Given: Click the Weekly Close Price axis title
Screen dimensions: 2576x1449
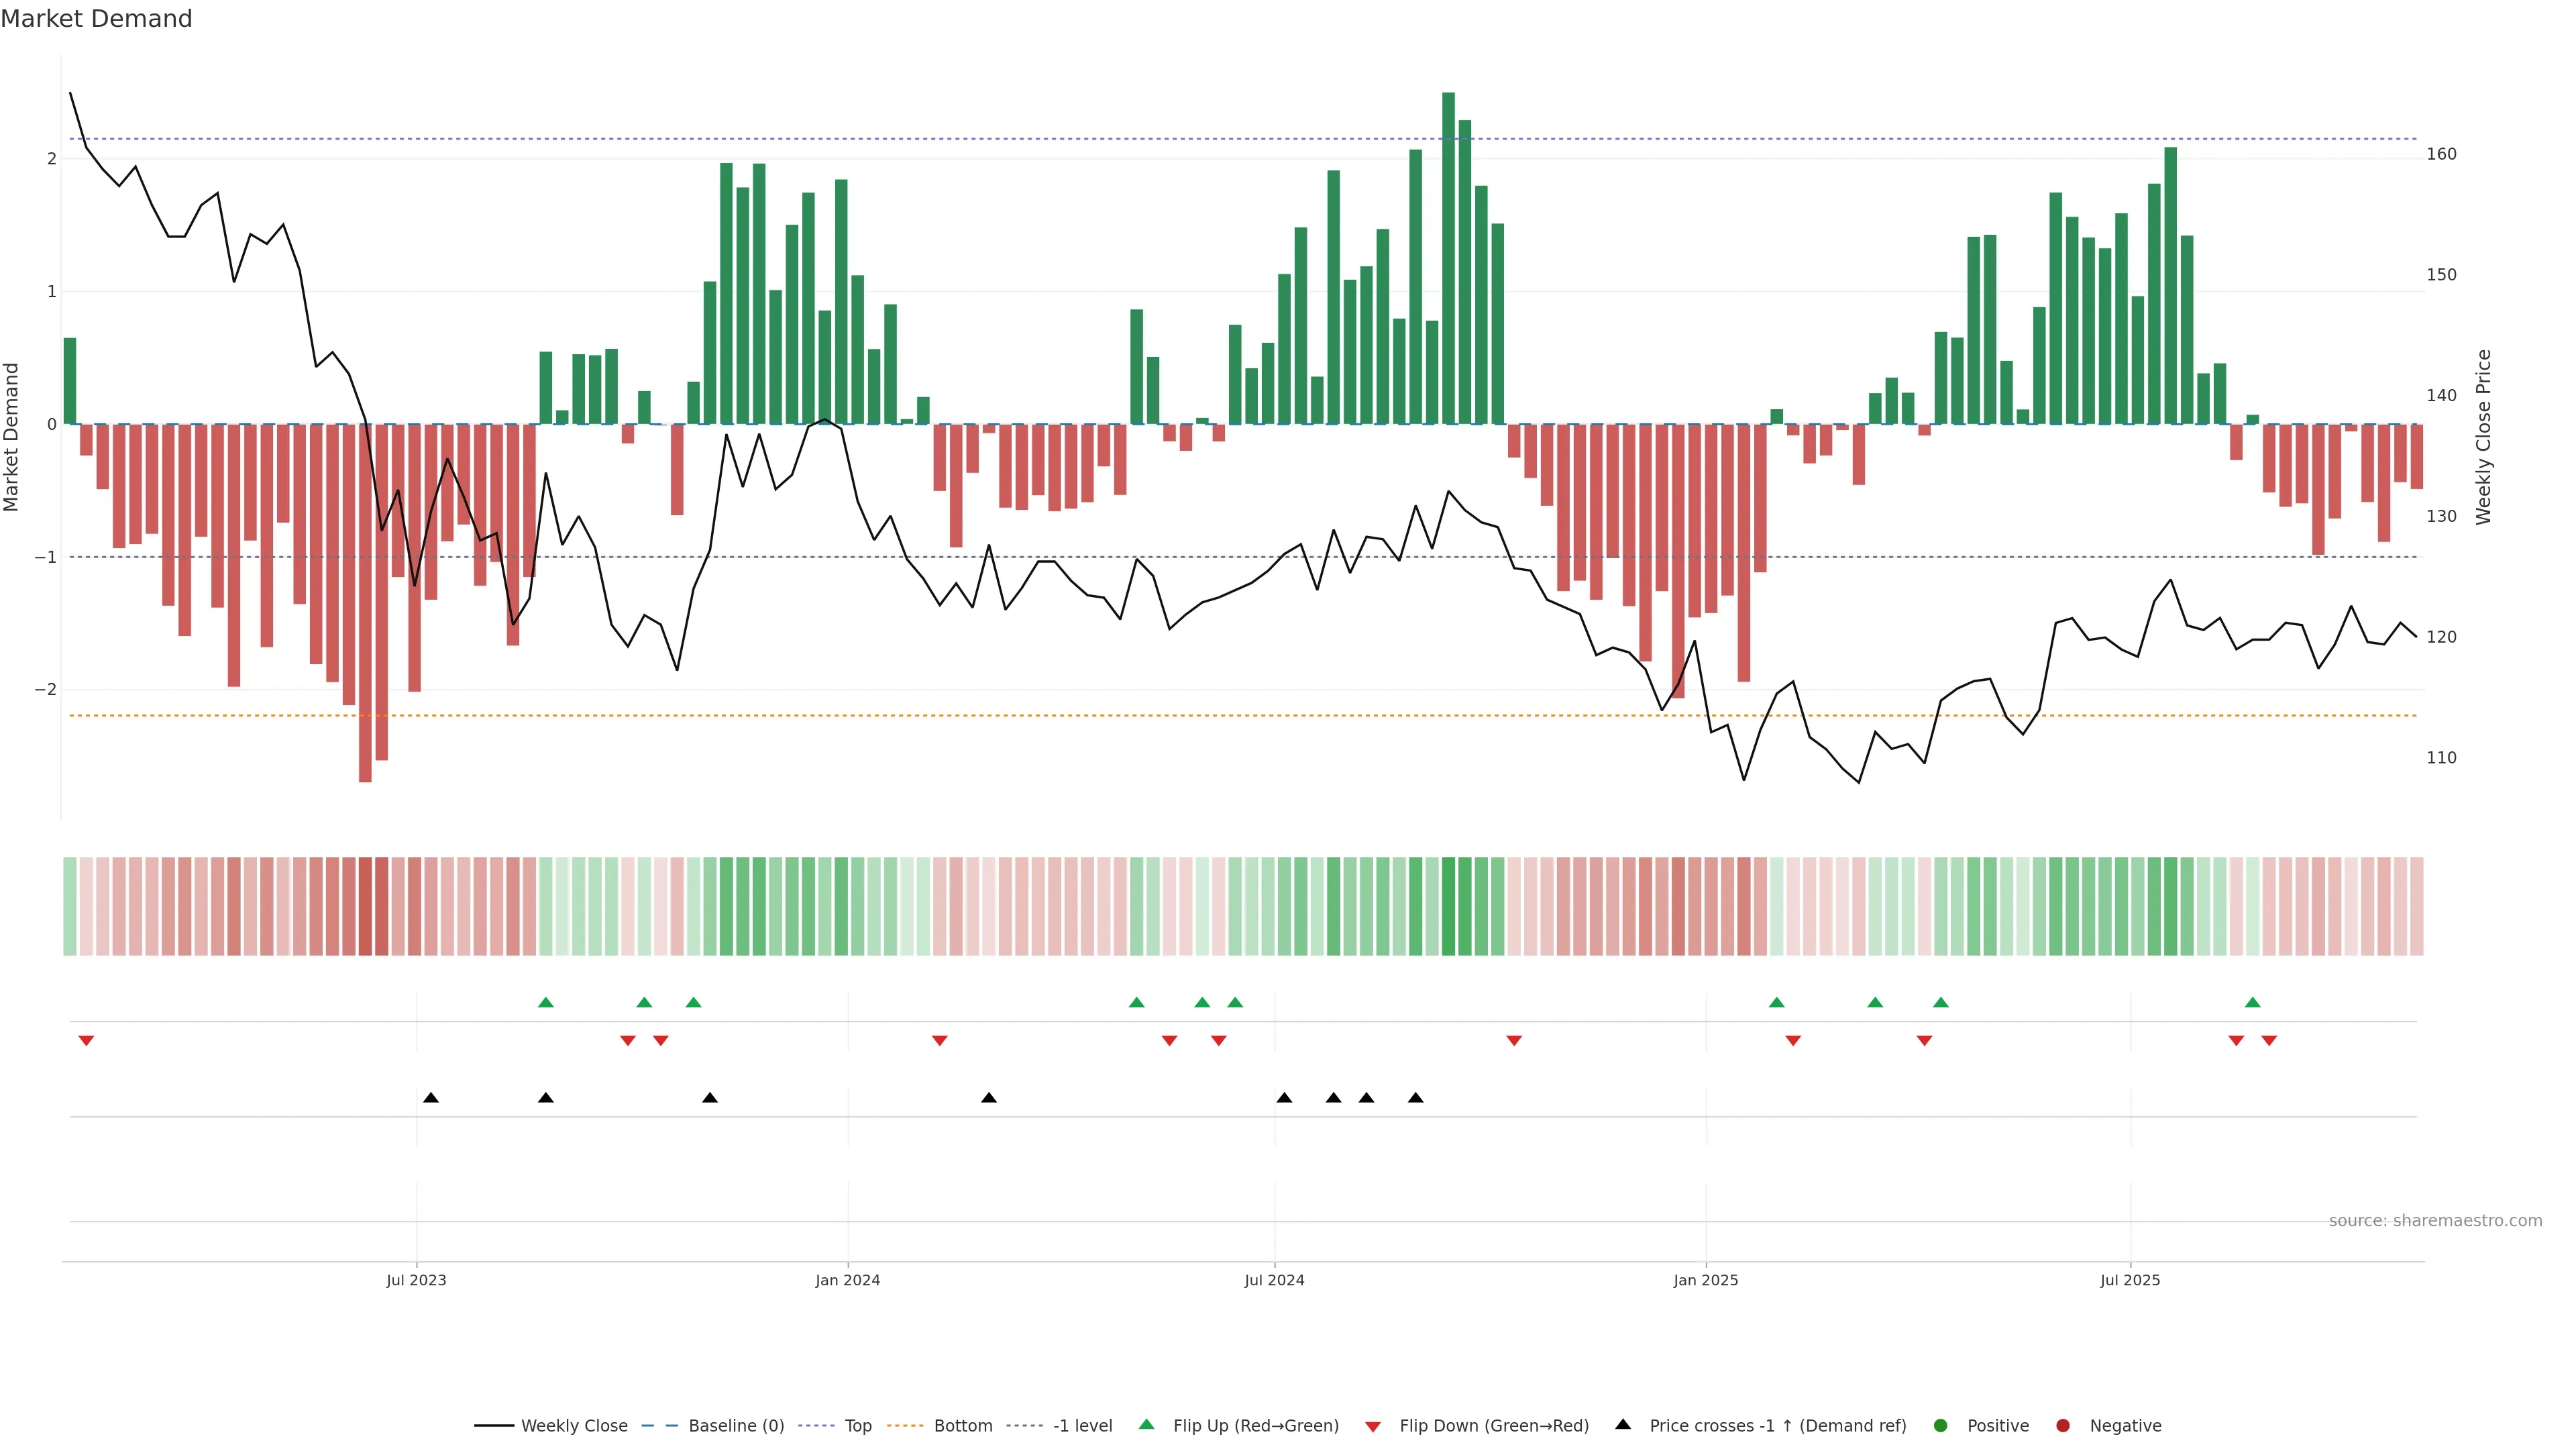Looking at the screenshot, I should click(x=2483, y=437).
